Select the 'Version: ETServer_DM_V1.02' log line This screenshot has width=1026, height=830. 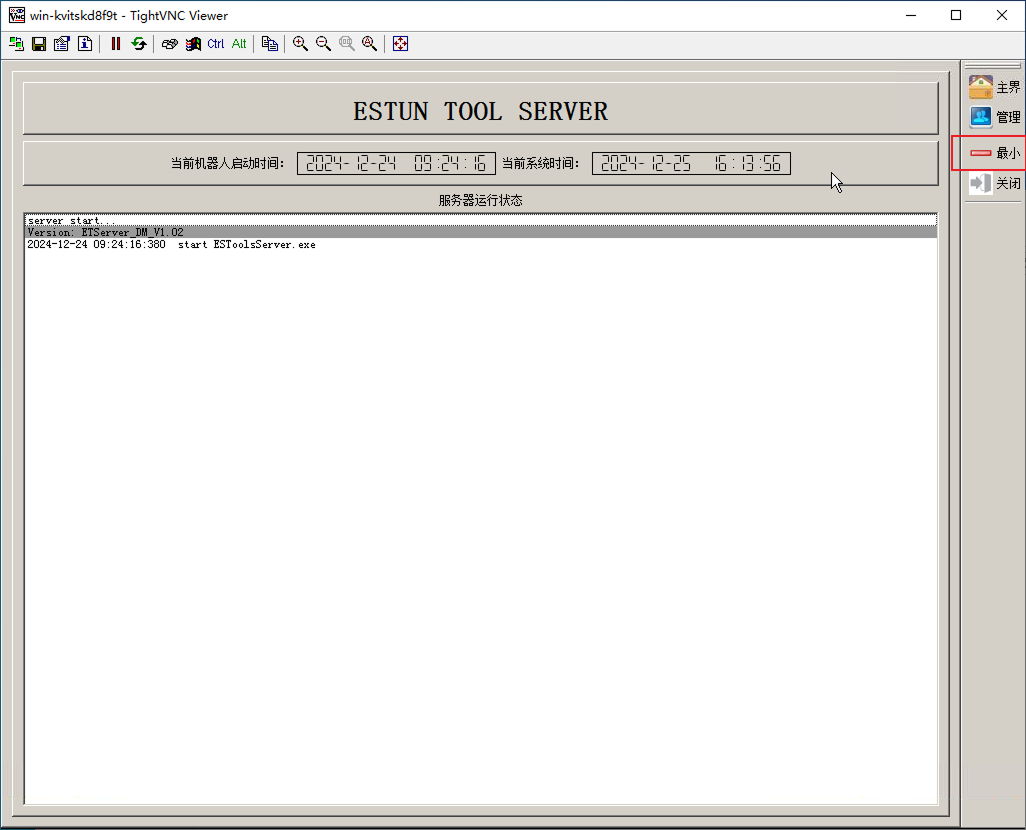(481, 232)
